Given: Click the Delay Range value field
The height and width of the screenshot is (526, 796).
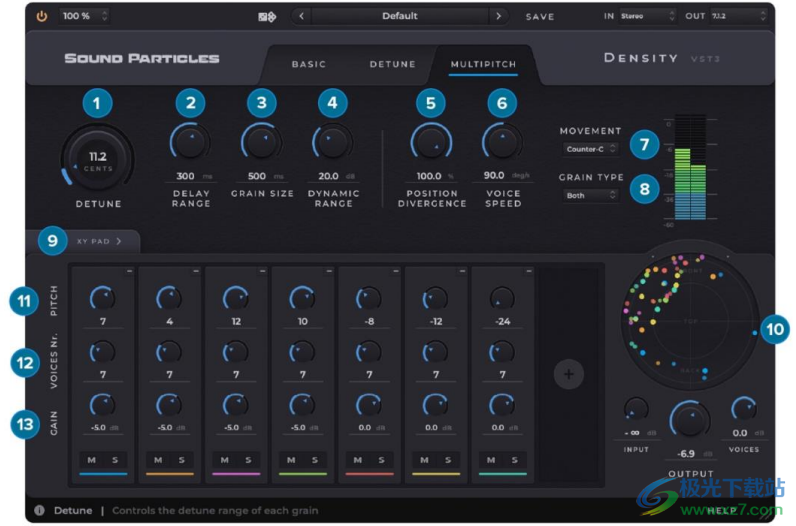Looking at the screenshot, I should pos(186,176).
